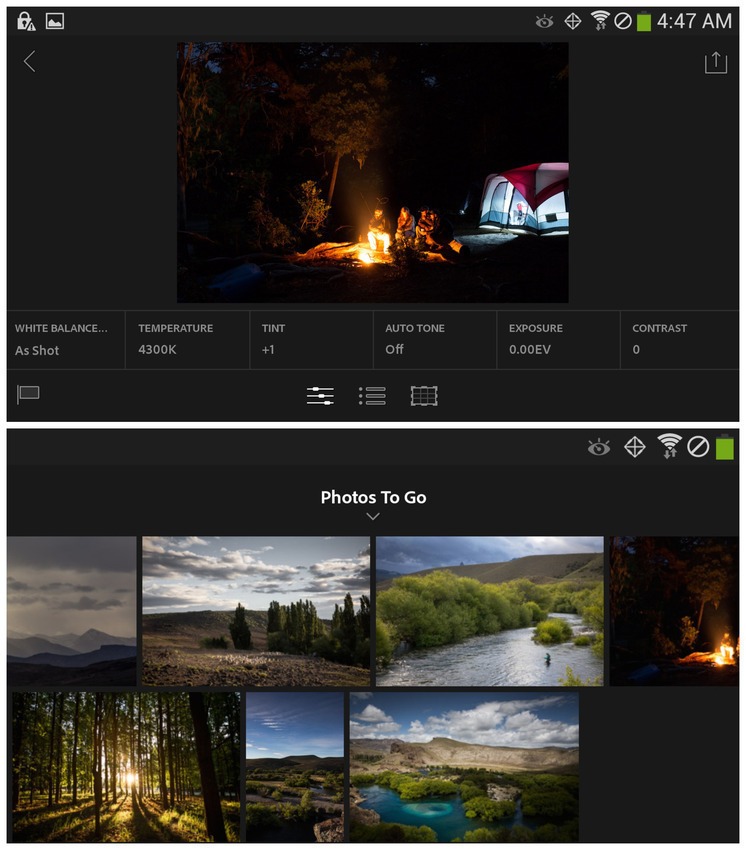Tap the battery icon in top status bar

[x=644, y=22]
